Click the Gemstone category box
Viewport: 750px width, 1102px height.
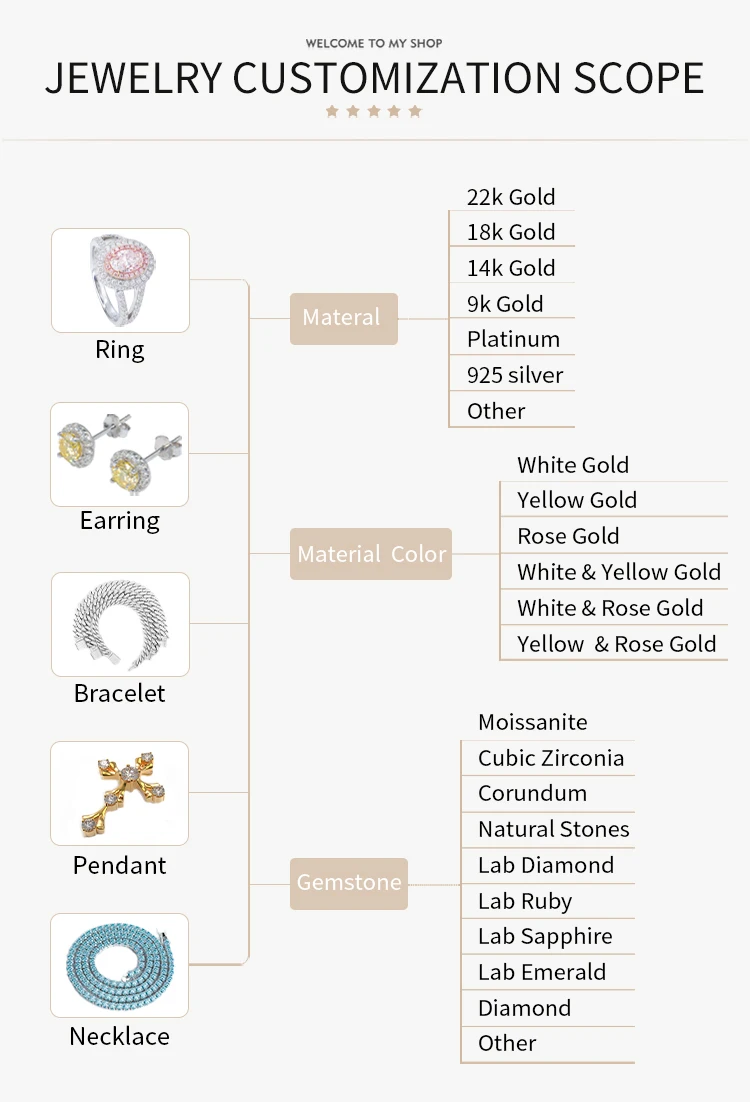[x=349, y=883]
